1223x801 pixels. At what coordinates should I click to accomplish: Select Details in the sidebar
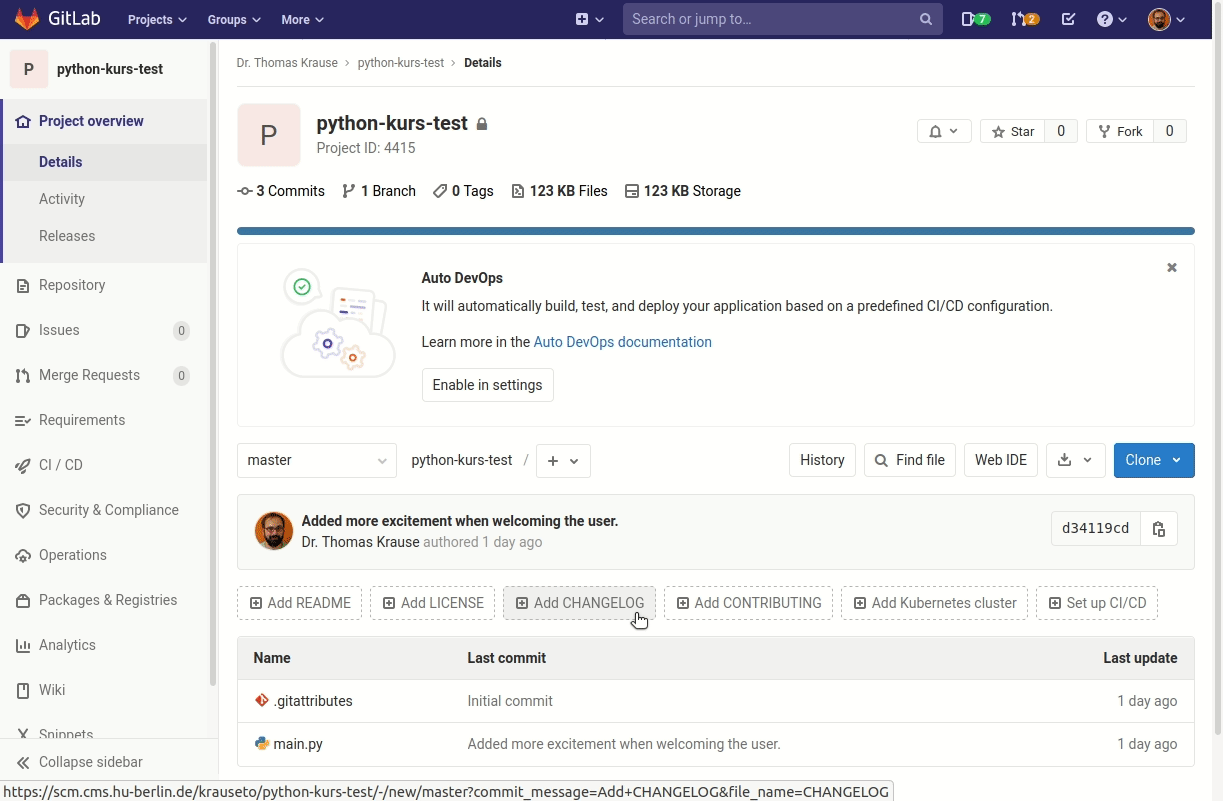pyautogui.click(x=60, y=162)
